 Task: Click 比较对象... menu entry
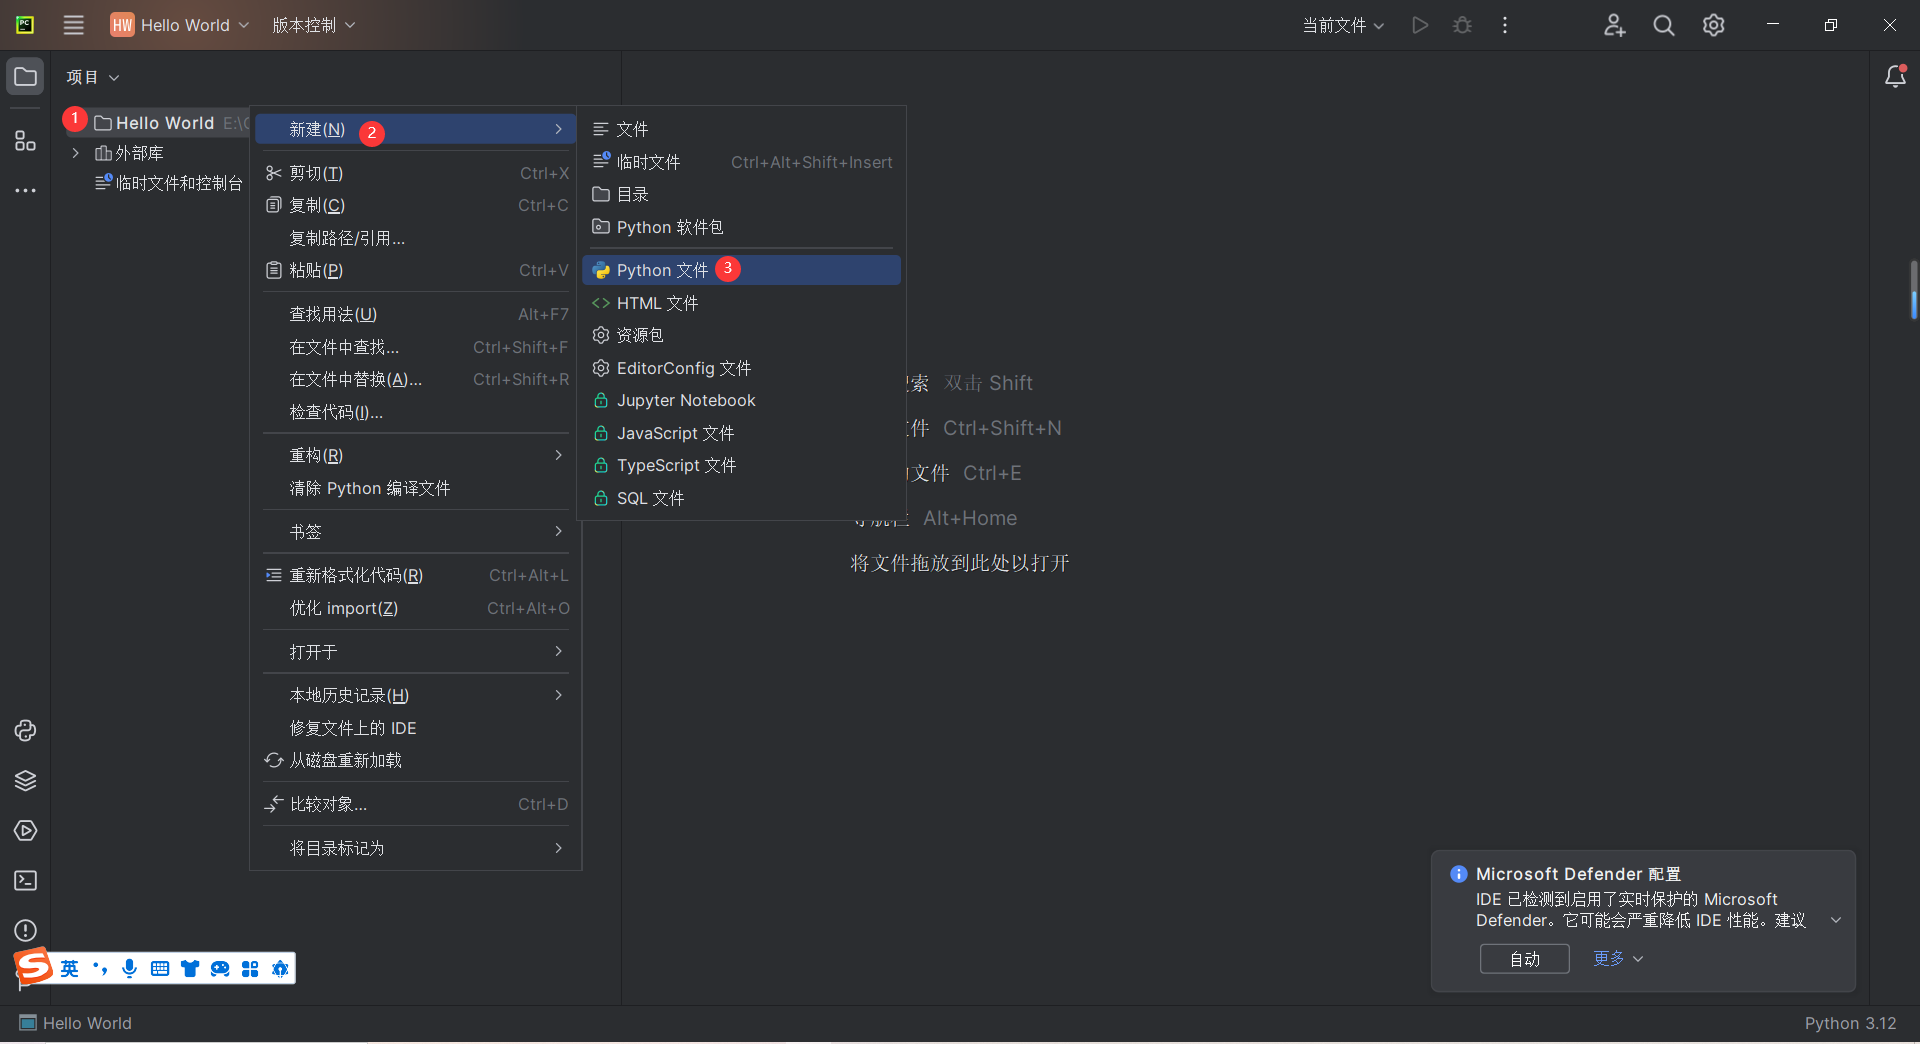tap(416, 804)
